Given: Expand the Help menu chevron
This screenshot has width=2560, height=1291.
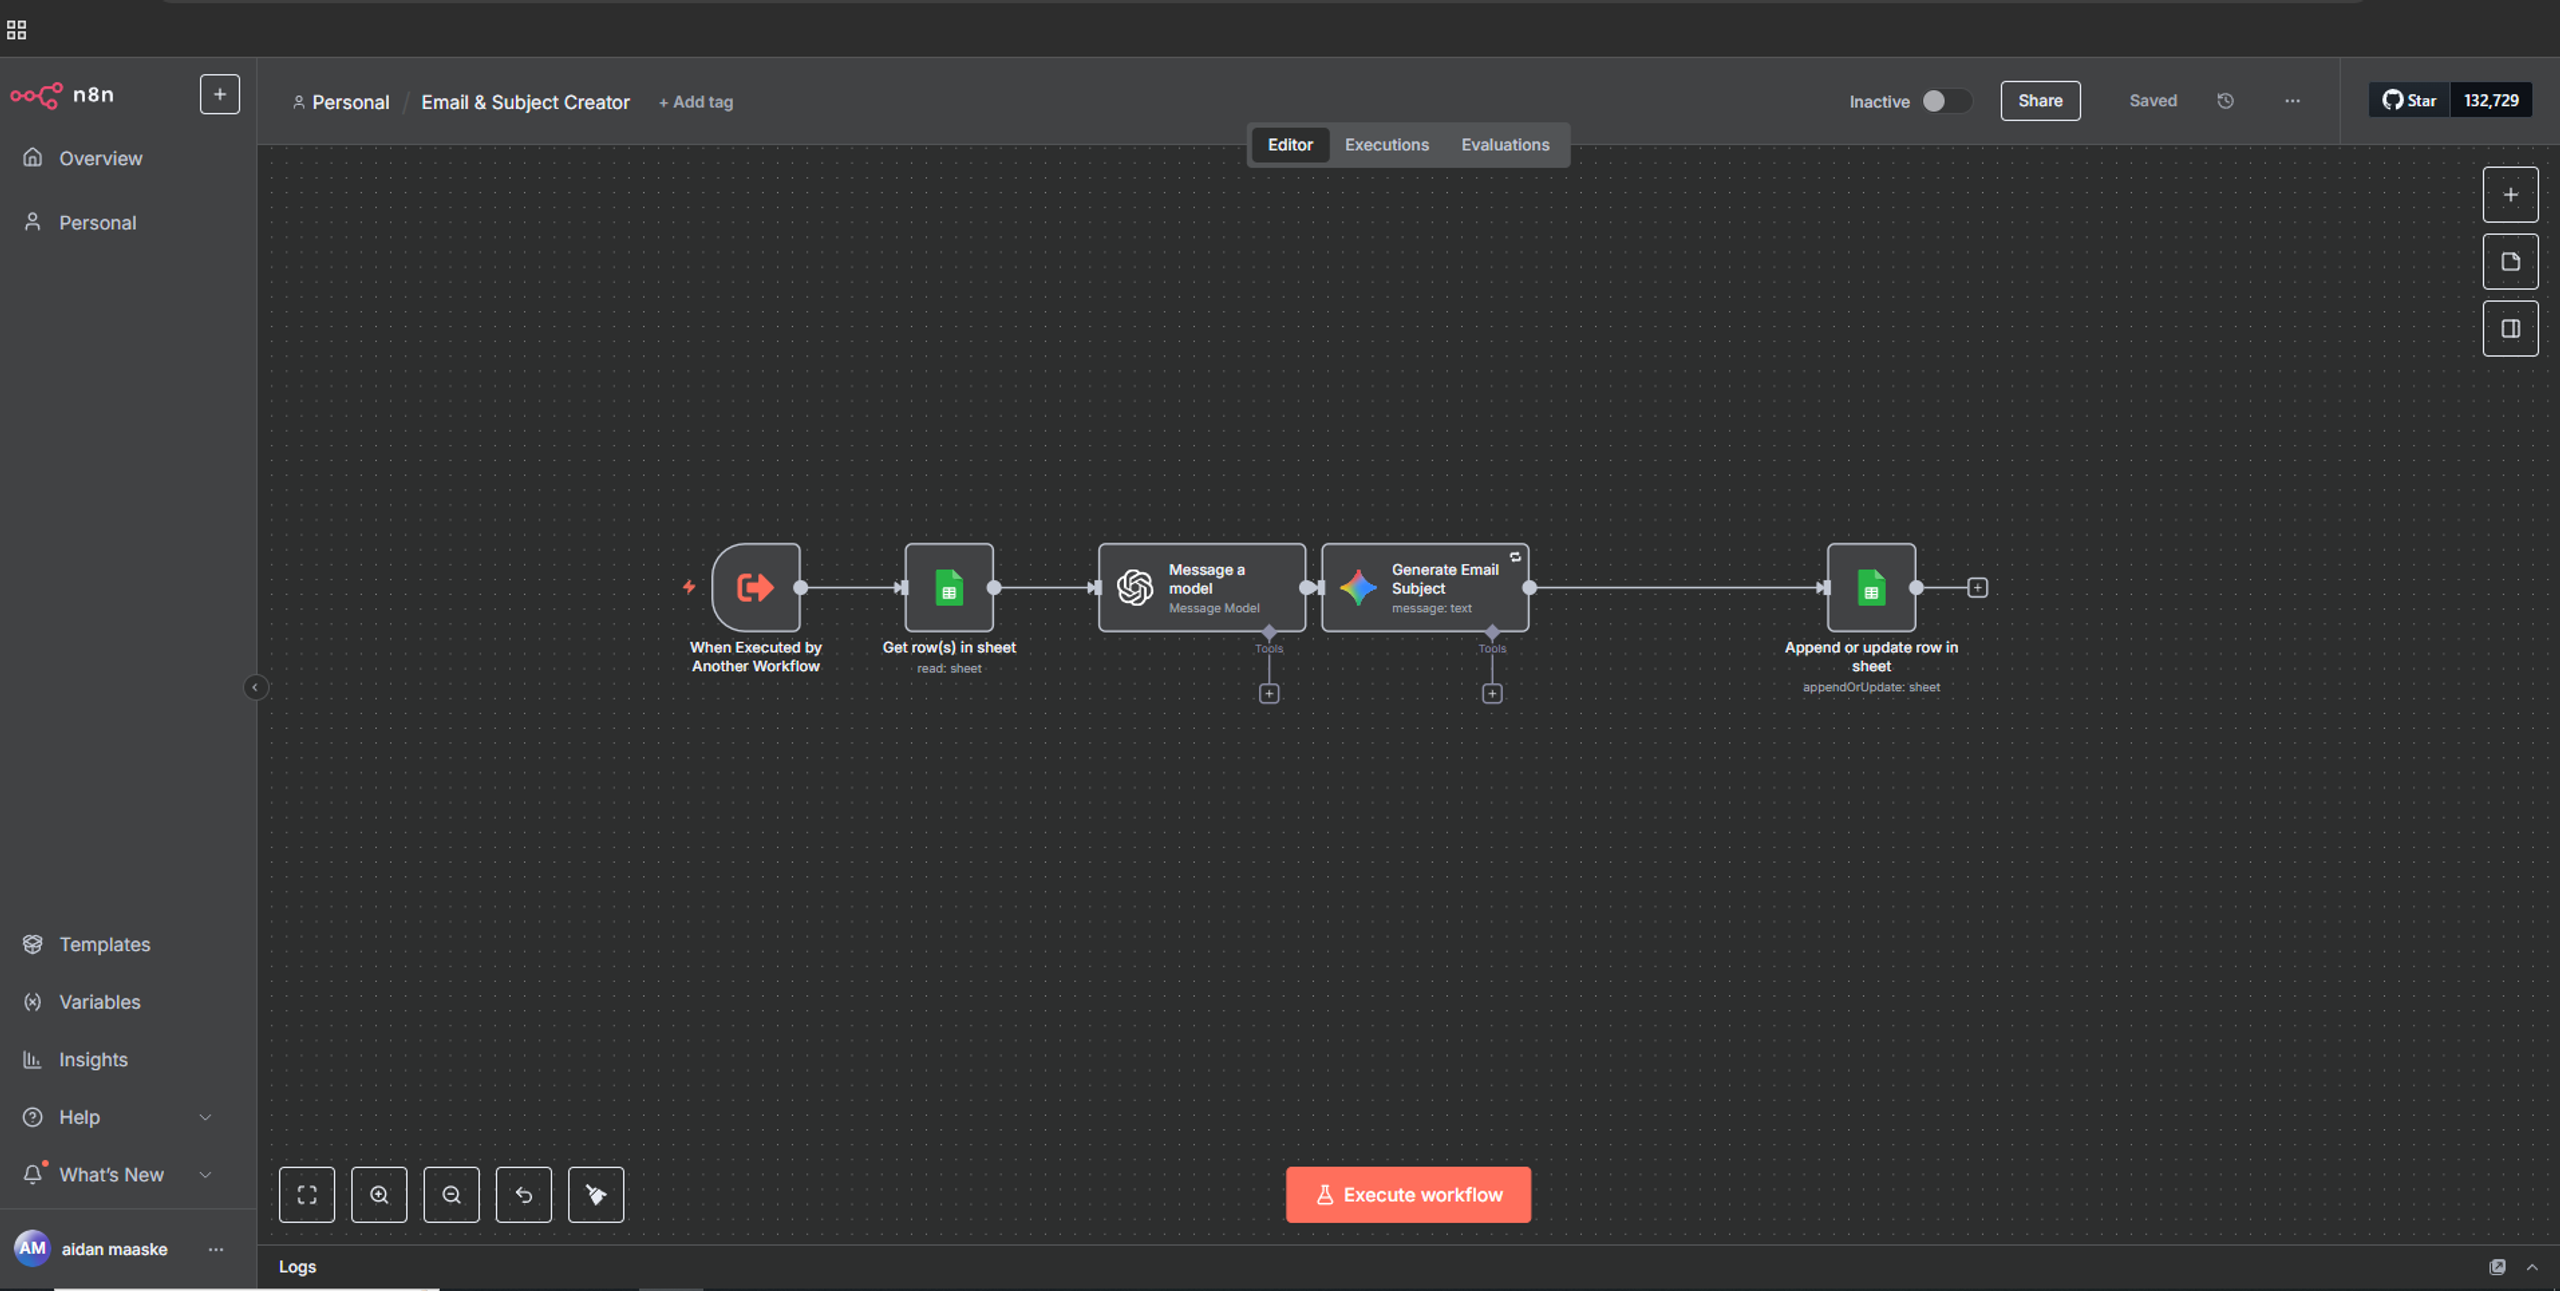Looking at the screenshot, I should coord(205,1117).
